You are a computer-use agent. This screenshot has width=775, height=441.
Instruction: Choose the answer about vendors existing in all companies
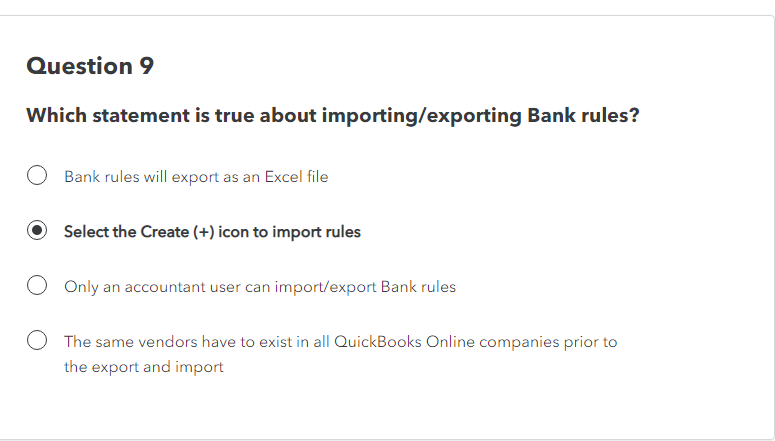pos(37,340)
